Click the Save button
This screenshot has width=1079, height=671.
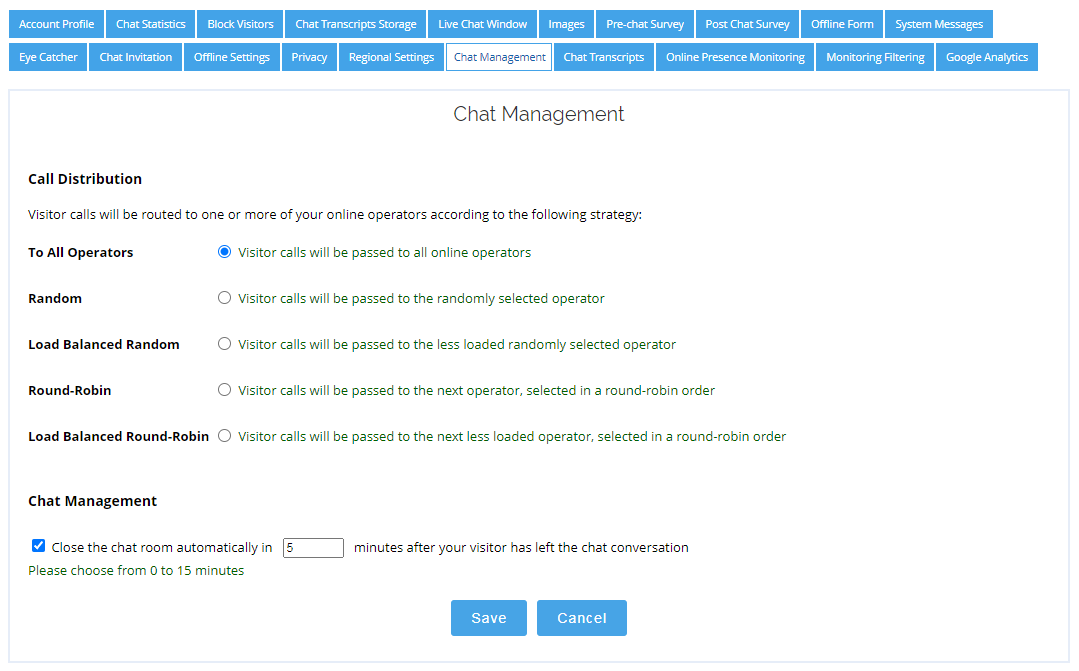pyautogui.click(x=489, y=617)
